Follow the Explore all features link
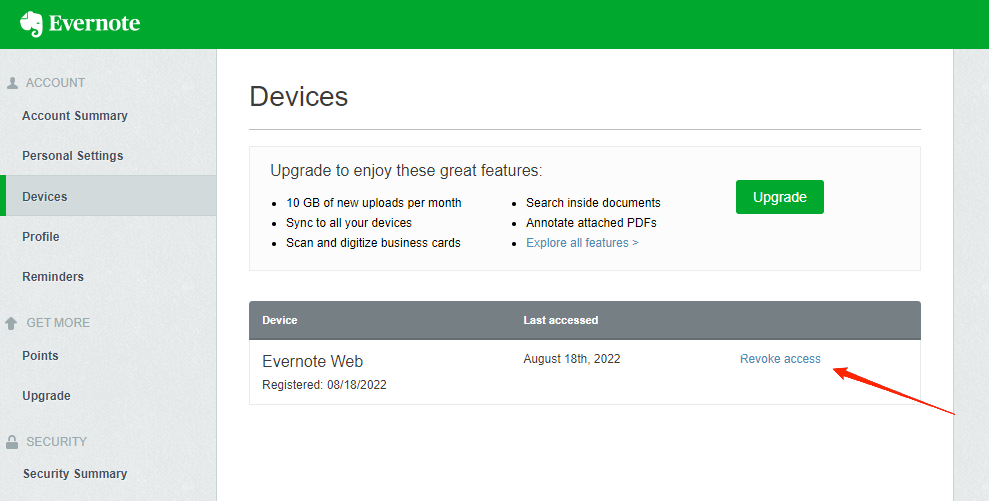The height and width of the screenshot is (501, 989). (582, 243)
